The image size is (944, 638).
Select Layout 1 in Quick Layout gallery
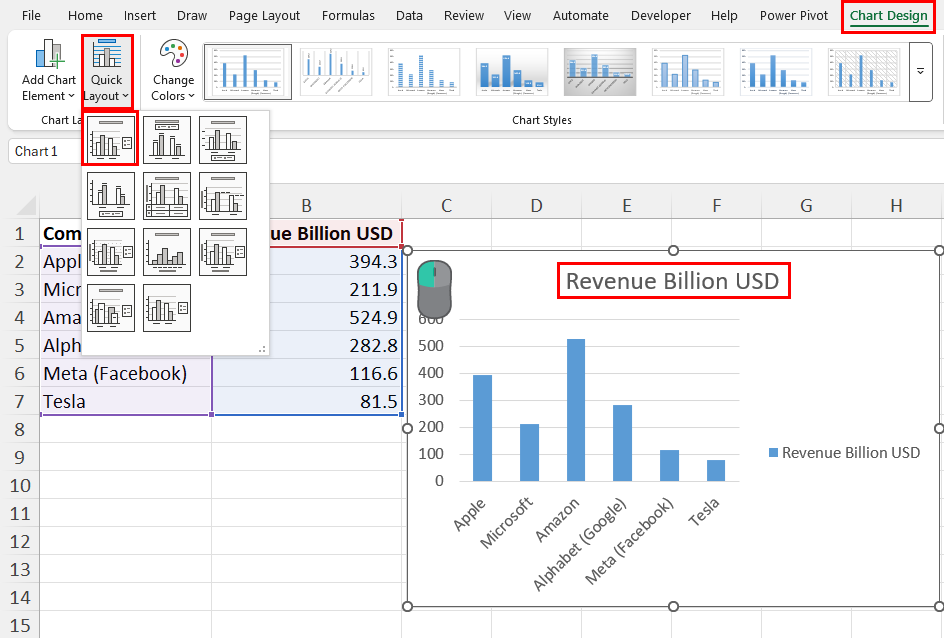coord(111,140)
